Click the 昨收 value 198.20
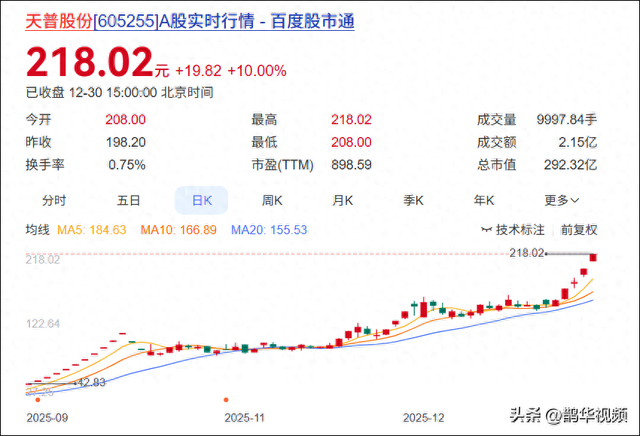 tap(126, 142)
